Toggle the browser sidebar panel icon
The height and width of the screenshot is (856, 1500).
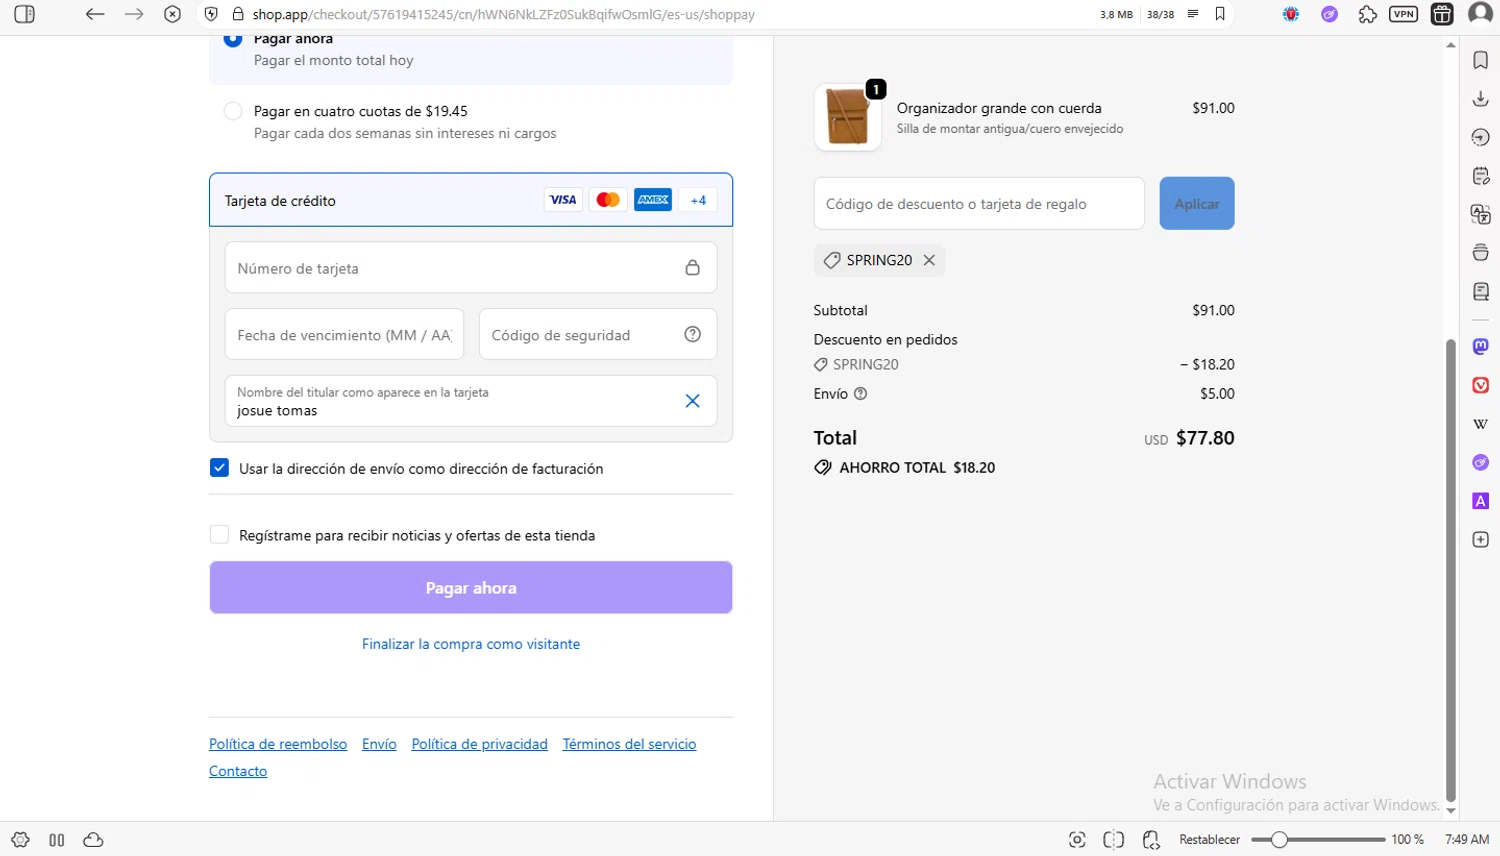pos(25,14)
